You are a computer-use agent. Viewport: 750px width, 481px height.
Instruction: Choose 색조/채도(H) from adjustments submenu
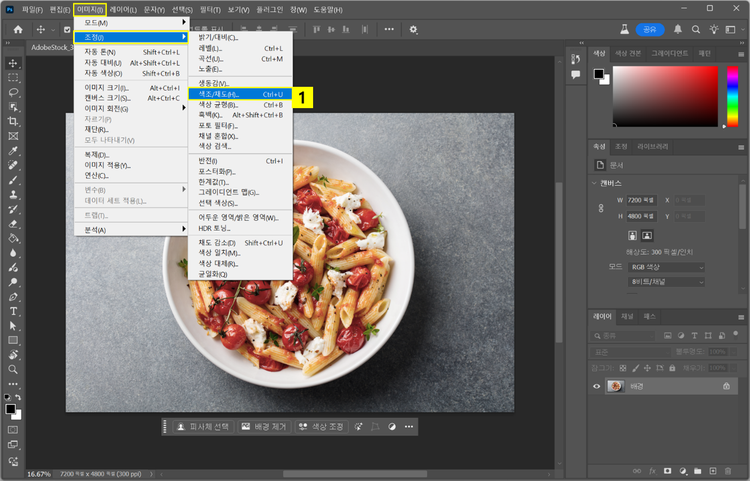(x=241, y=94)
